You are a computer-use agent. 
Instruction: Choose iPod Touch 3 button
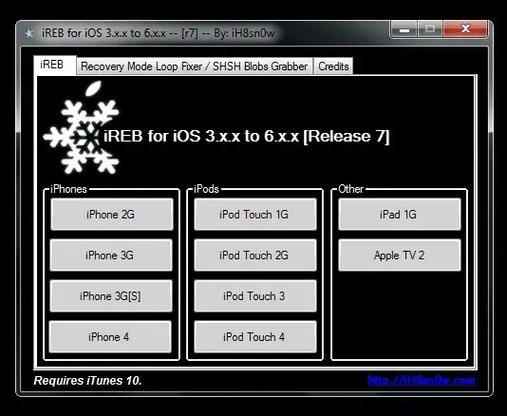coord(255,296)
